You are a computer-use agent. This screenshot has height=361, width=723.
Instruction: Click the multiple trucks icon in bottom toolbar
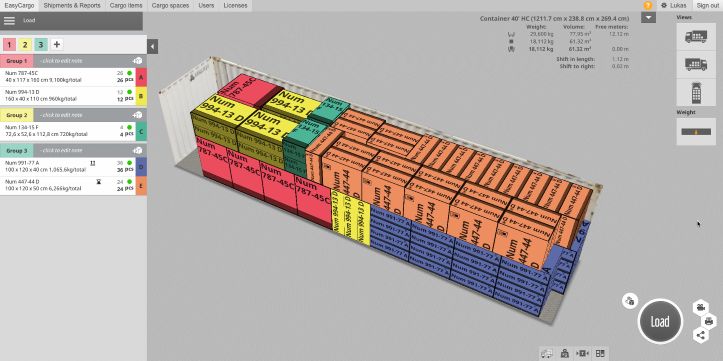click(x=546, y=354)
